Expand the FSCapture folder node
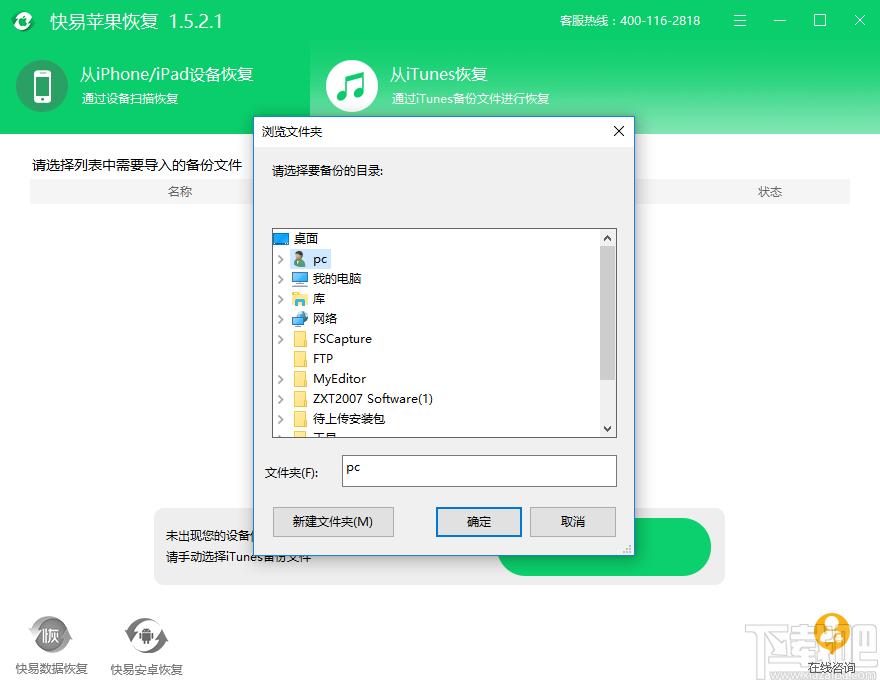 pos(281,339)
